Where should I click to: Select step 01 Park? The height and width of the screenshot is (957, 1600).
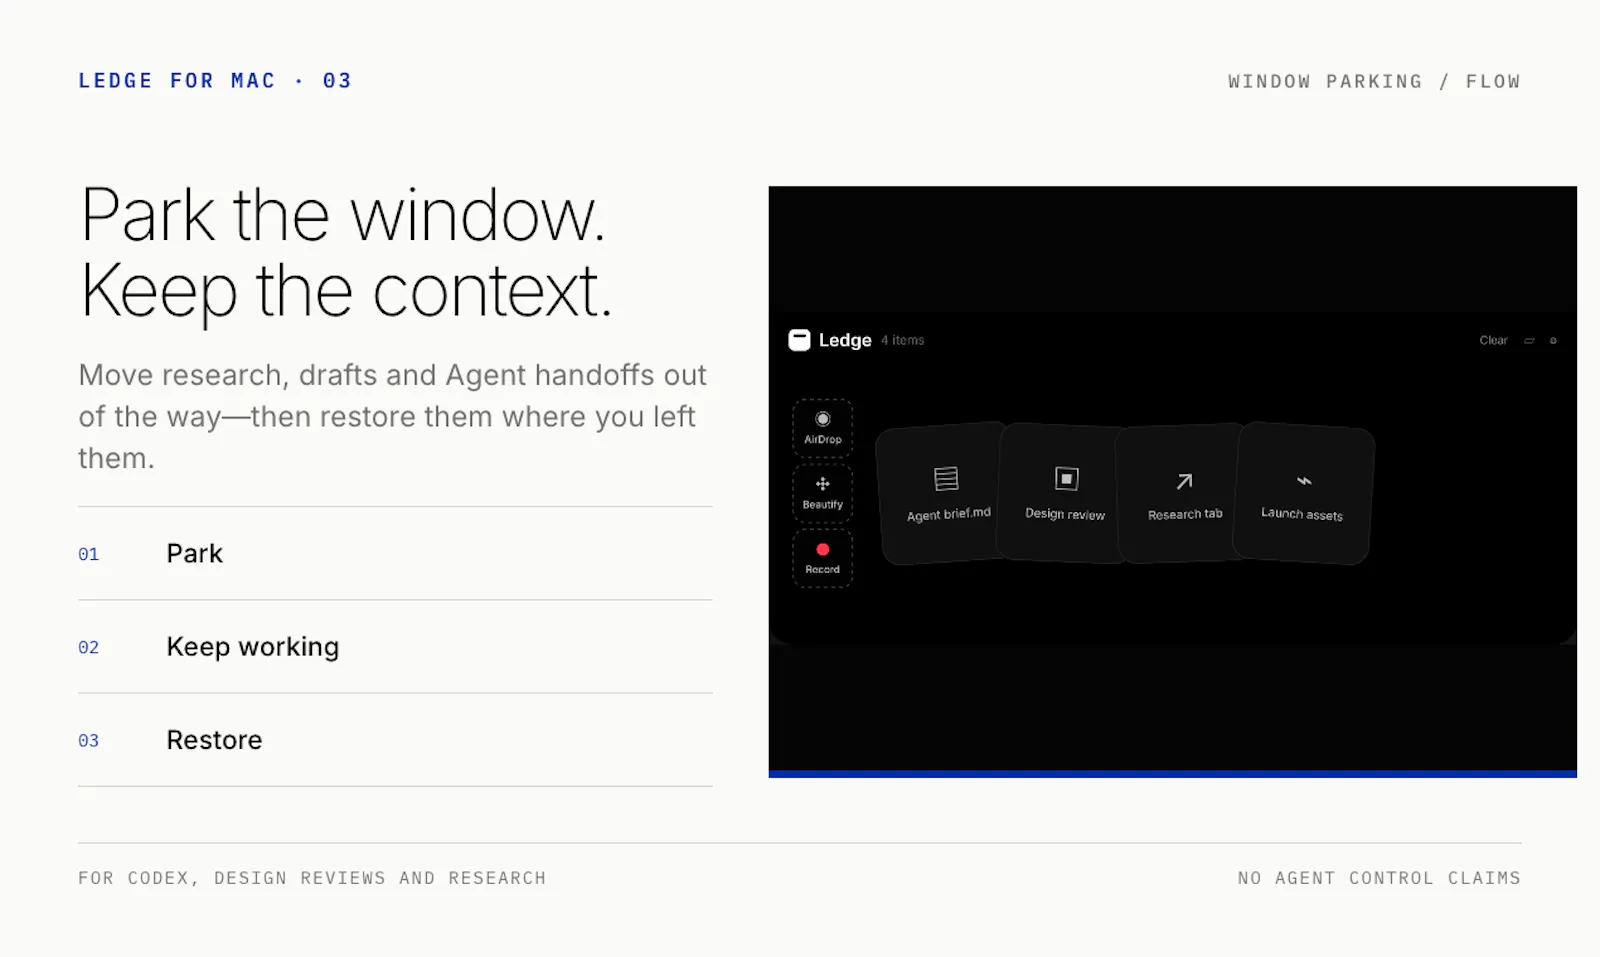click(395, 554)
